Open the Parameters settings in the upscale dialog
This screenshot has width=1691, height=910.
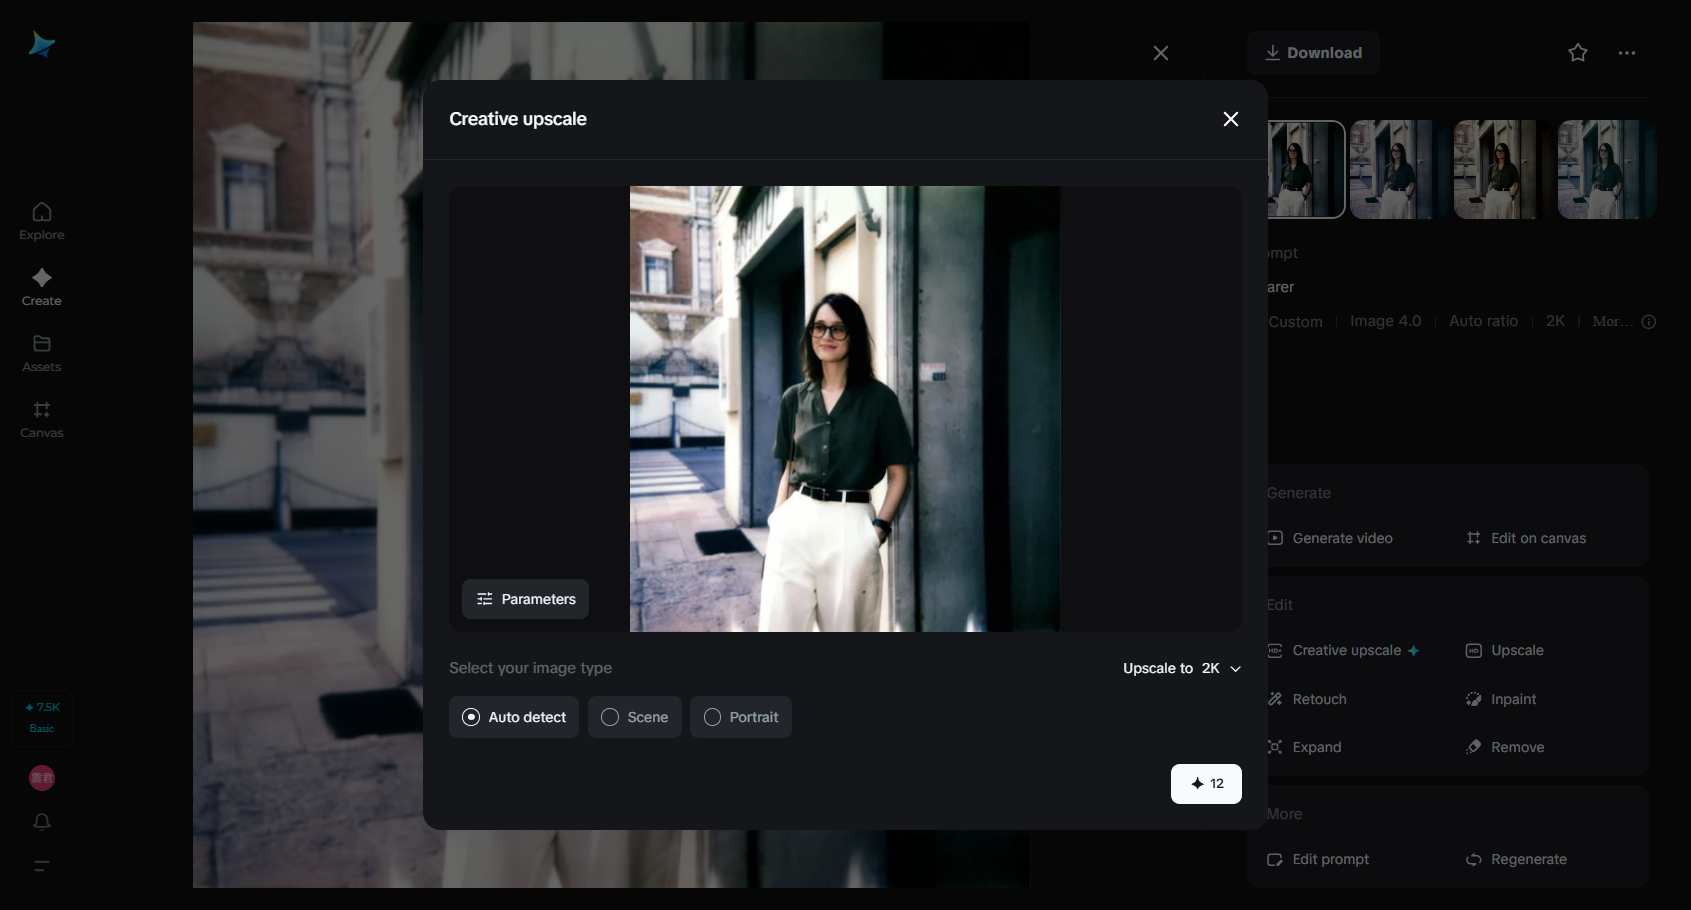(x=525, y=599)
